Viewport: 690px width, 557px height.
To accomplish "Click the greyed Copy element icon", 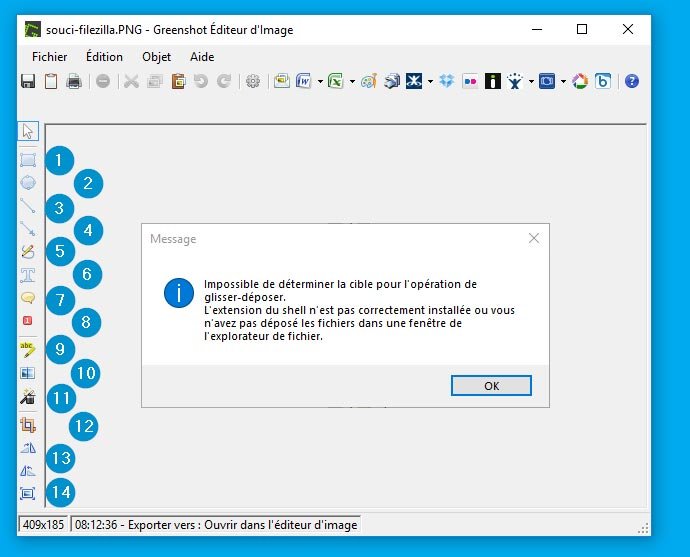I will [x=154, y=81].
